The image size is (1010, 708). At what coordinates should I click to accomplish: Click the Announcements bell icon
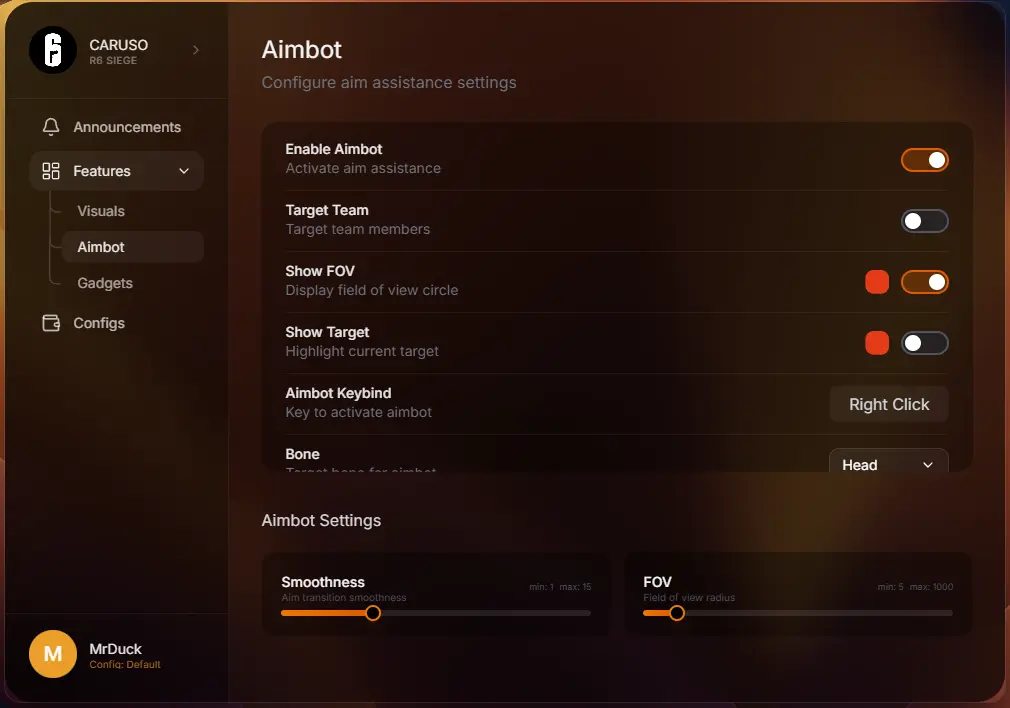(x=51, y=127)
